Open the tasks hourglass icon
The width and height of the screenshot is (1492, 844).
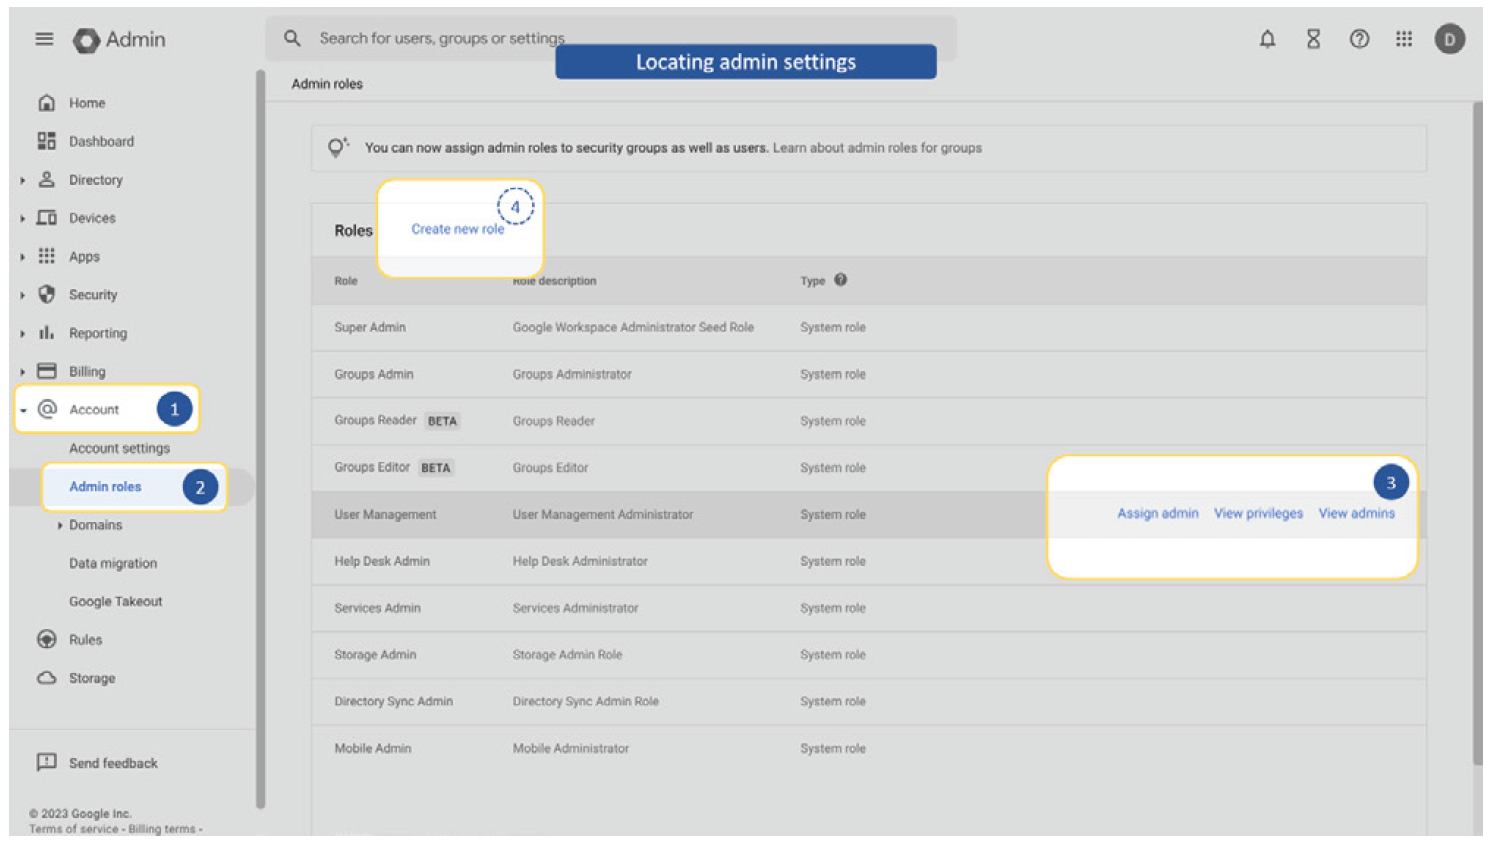1313,39
